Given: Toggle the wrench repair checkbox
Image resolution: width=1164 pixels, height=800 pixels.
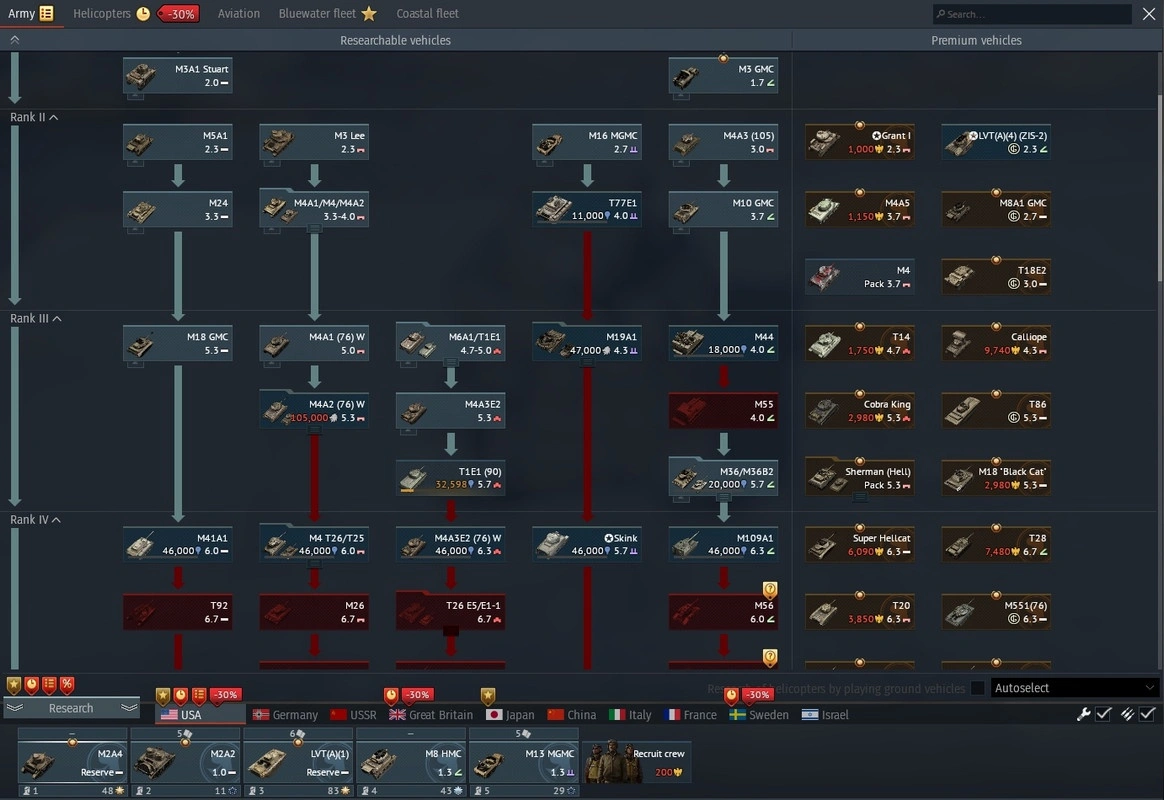Looking at the screenshot, I should (x=1103, y=714).
